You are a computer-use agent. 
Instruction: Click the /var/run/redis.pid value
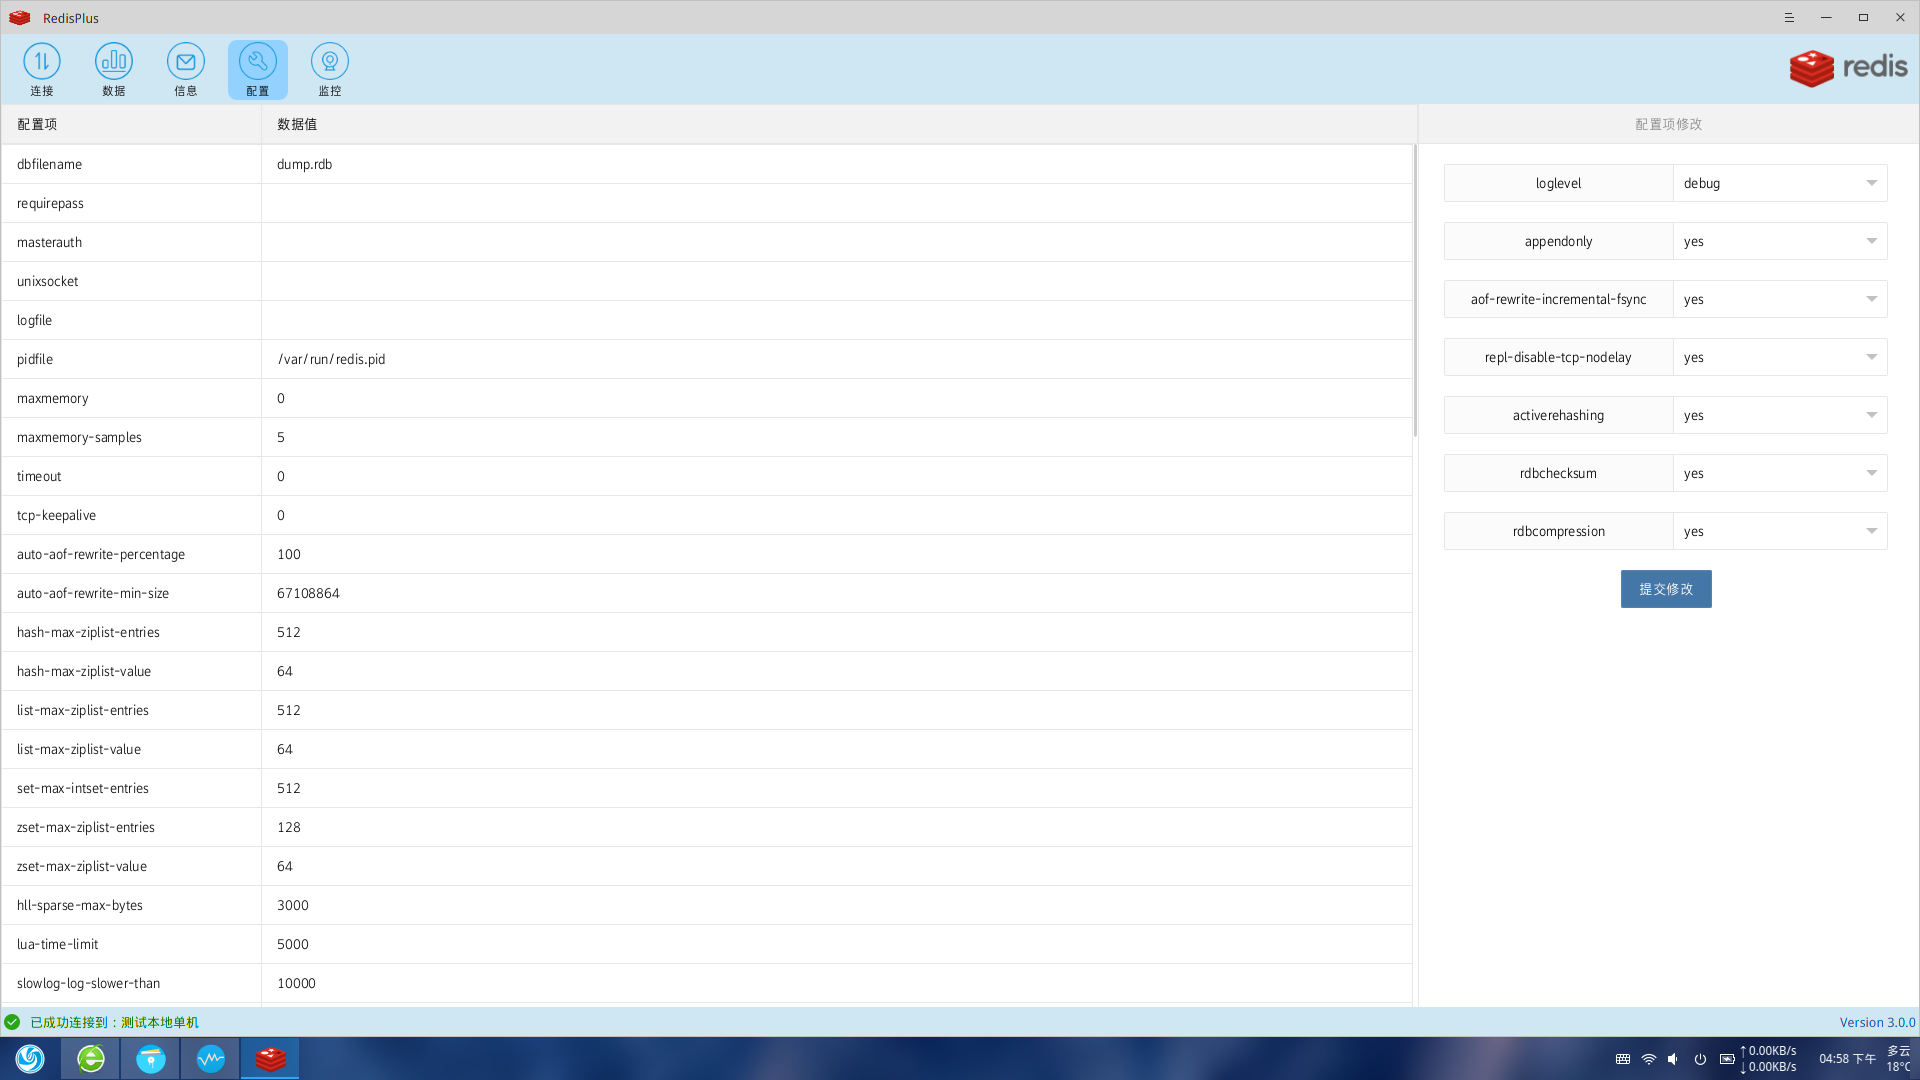point(331,359)
